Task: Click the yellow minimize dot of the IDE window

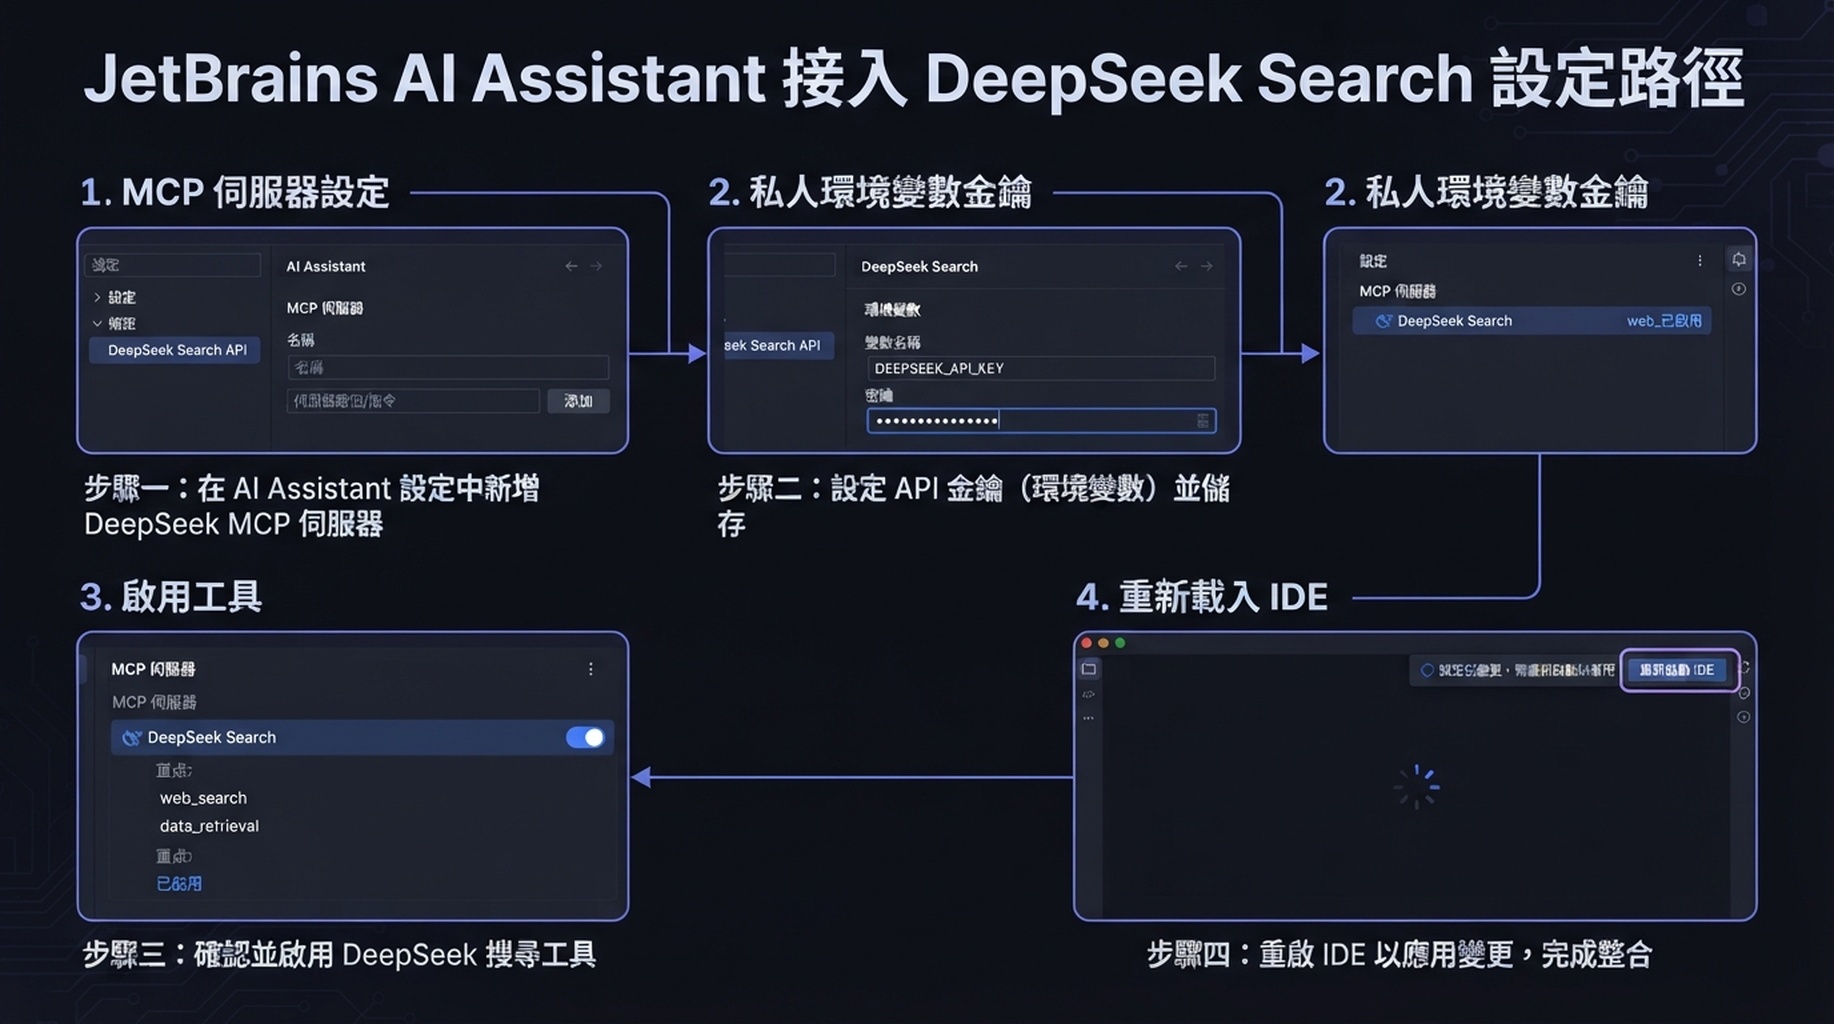Action: point(1103,643)
